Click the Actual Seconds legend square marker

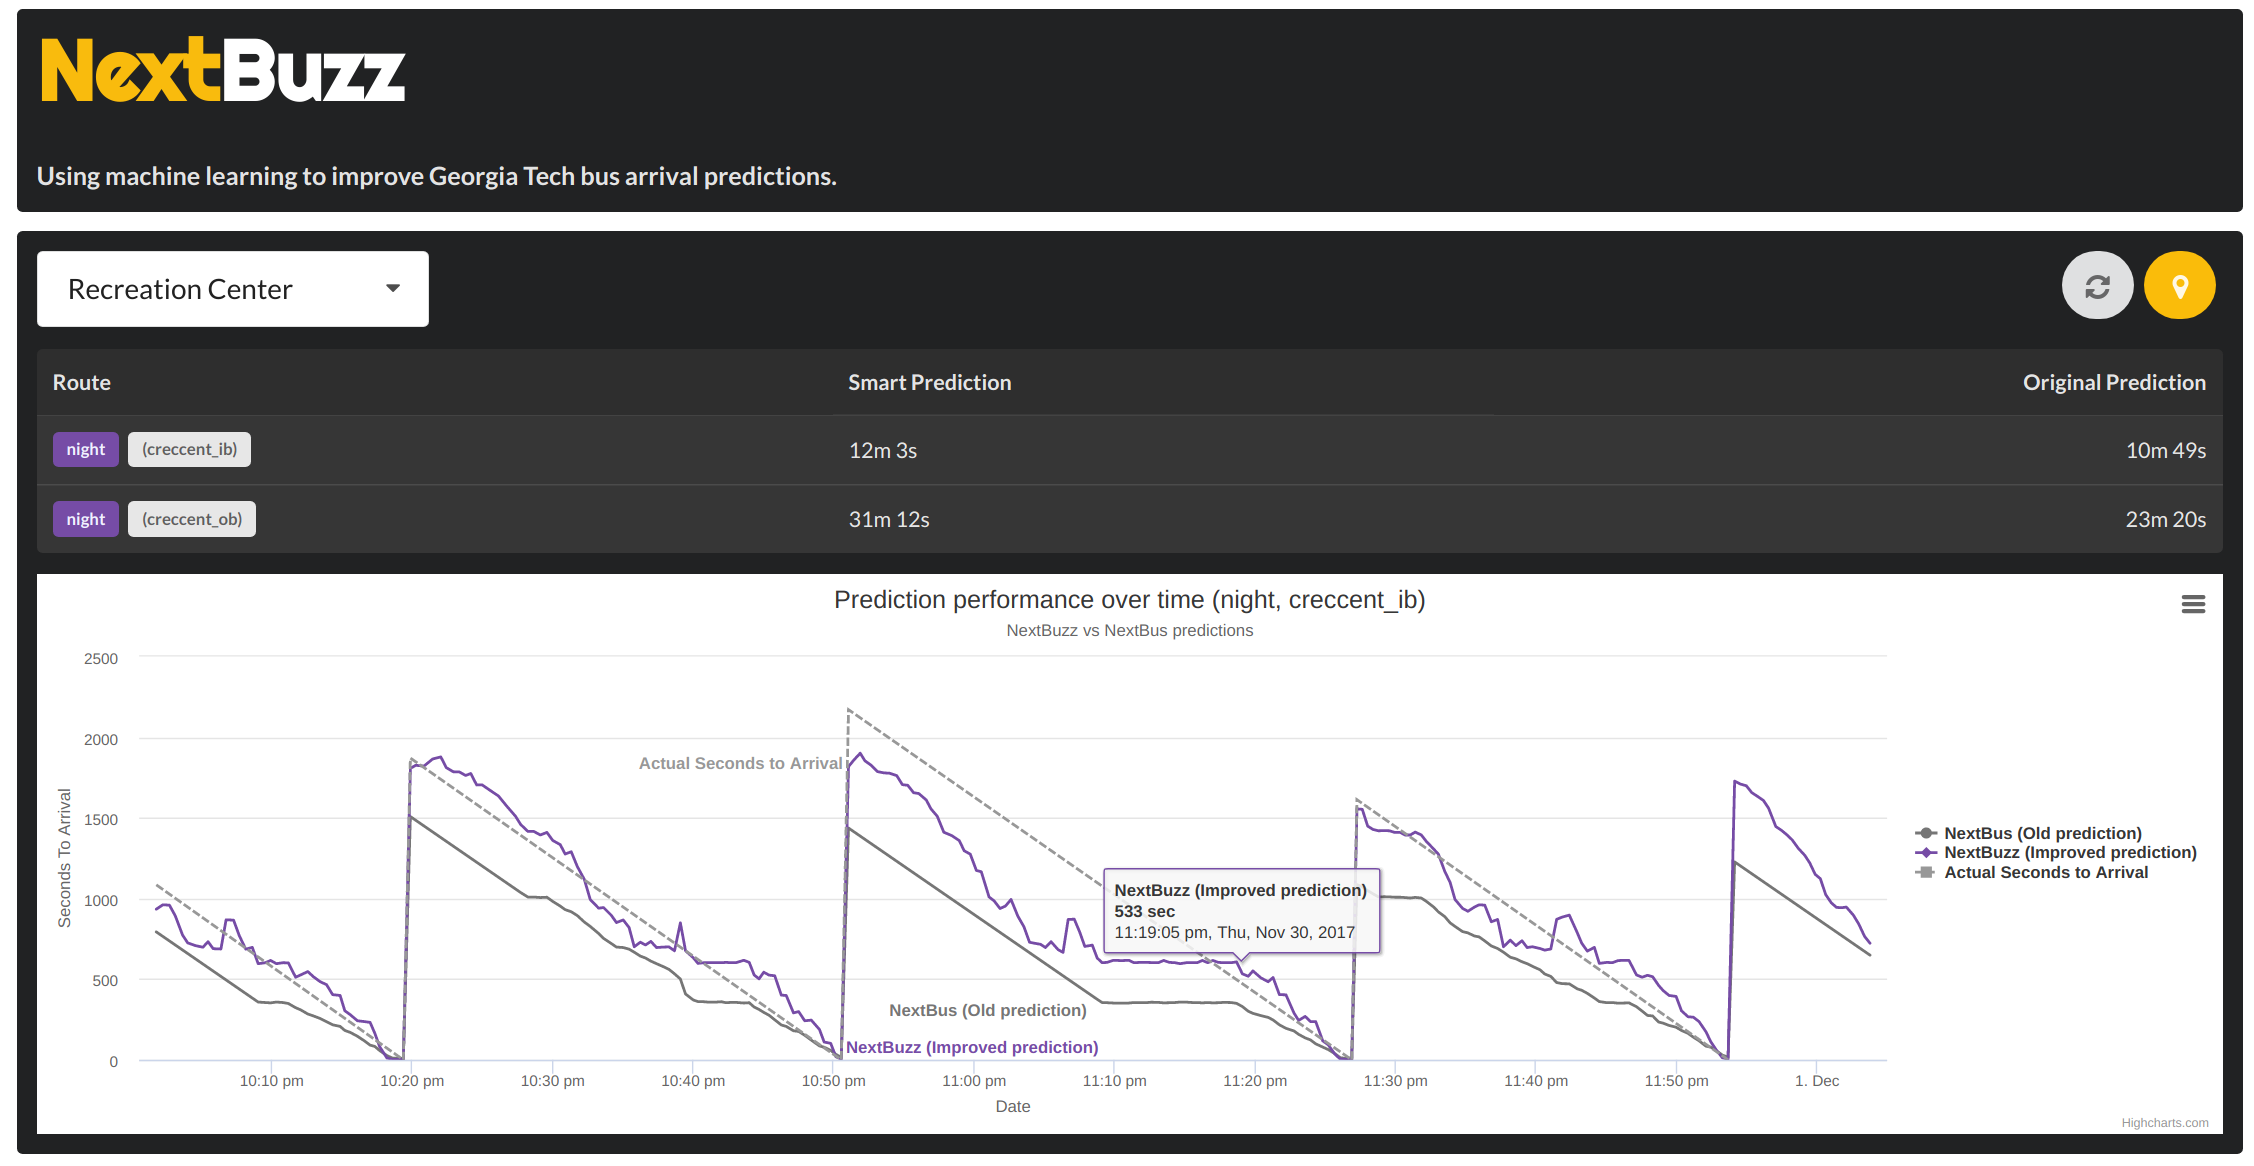pos(1925,872)
